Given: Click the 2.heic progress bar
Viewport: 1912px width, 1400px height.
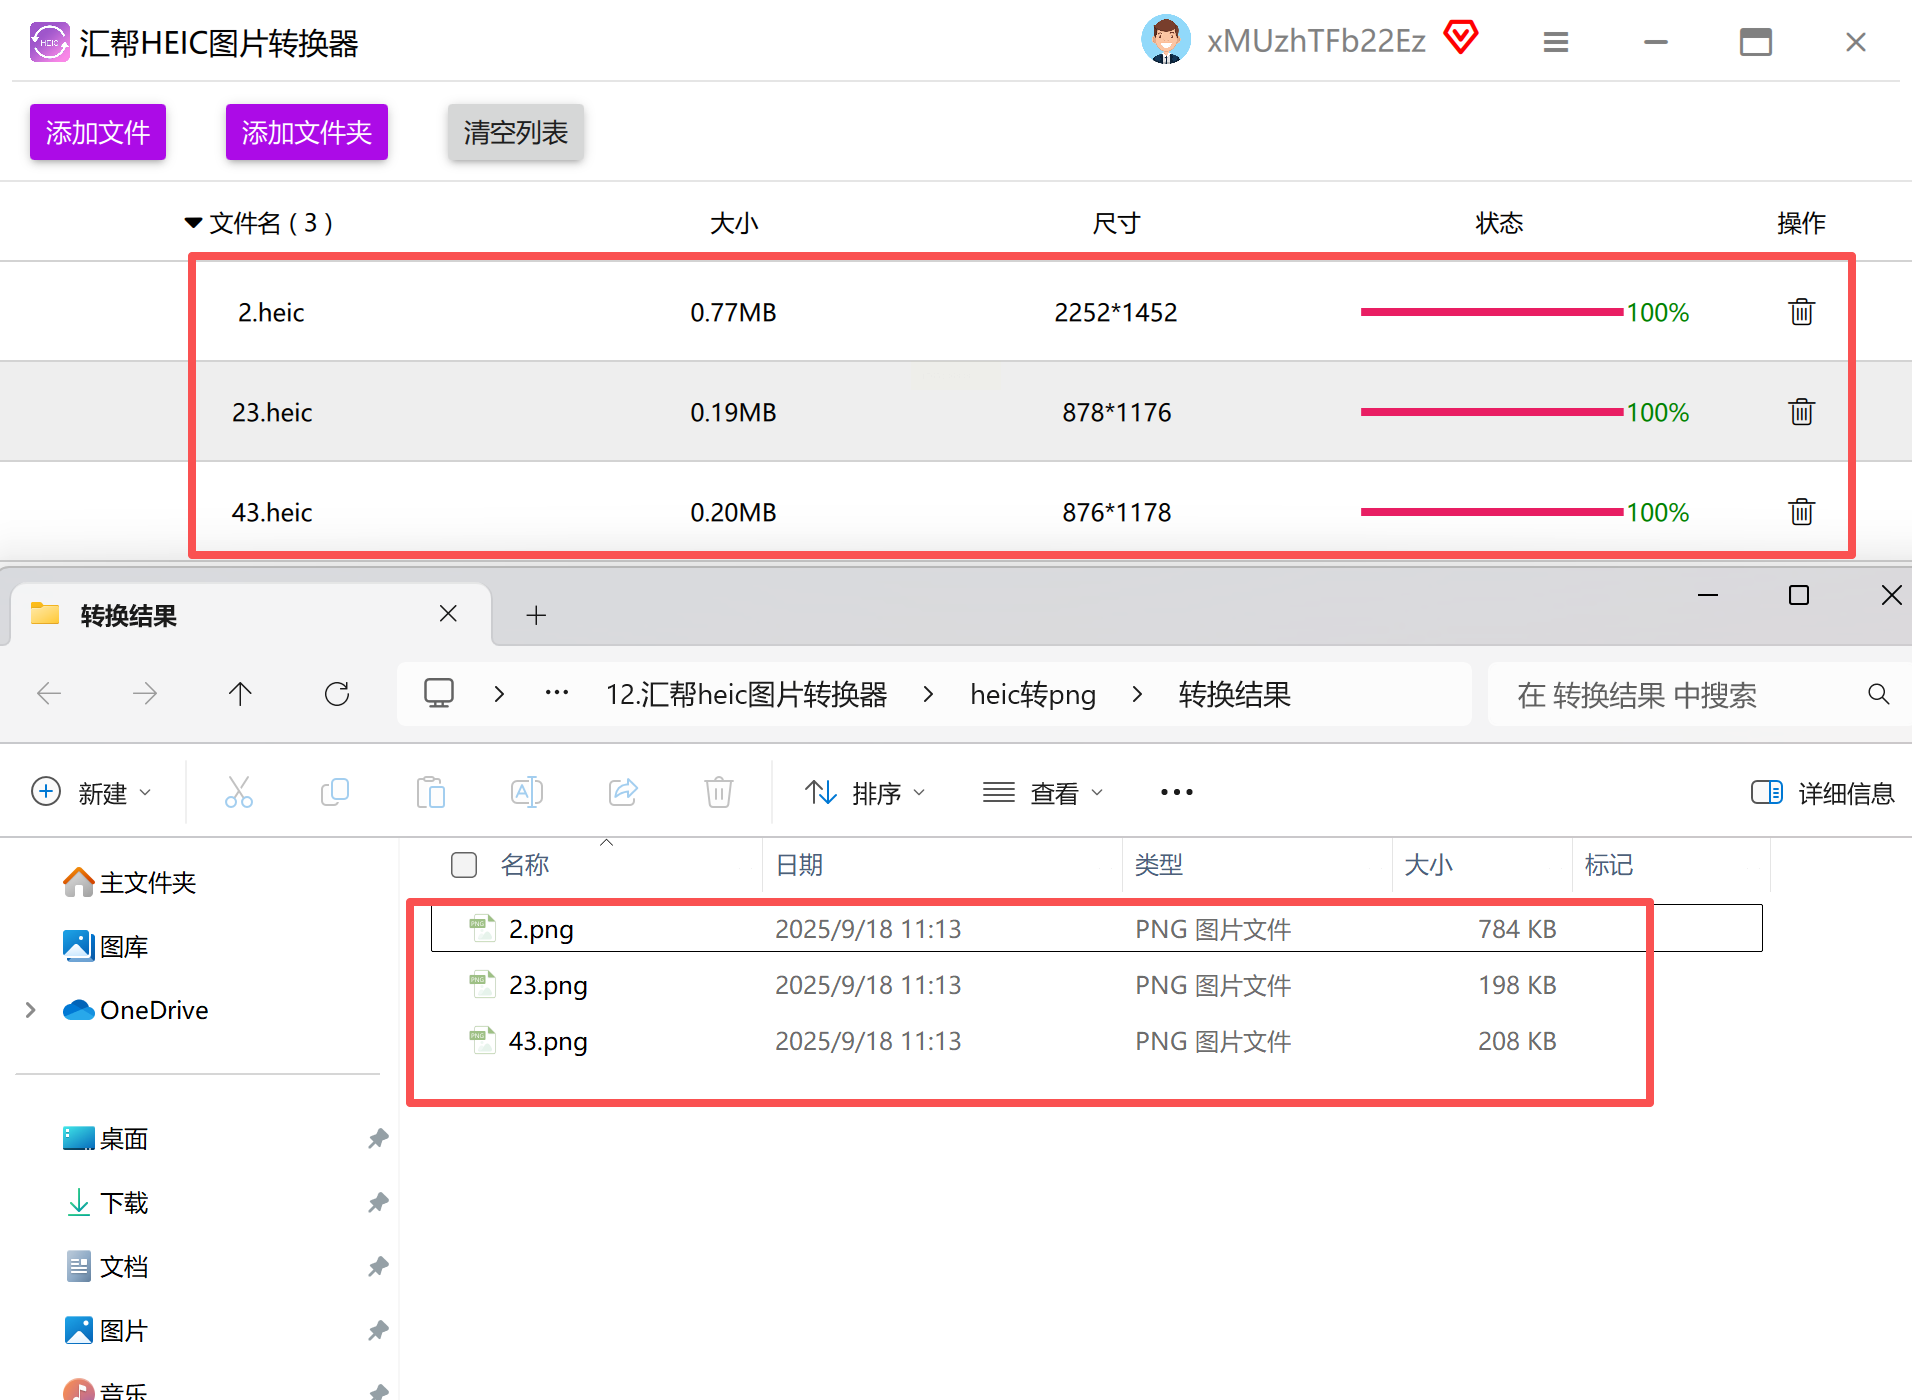Looking at the screenshot, I should pos(1491,312).
